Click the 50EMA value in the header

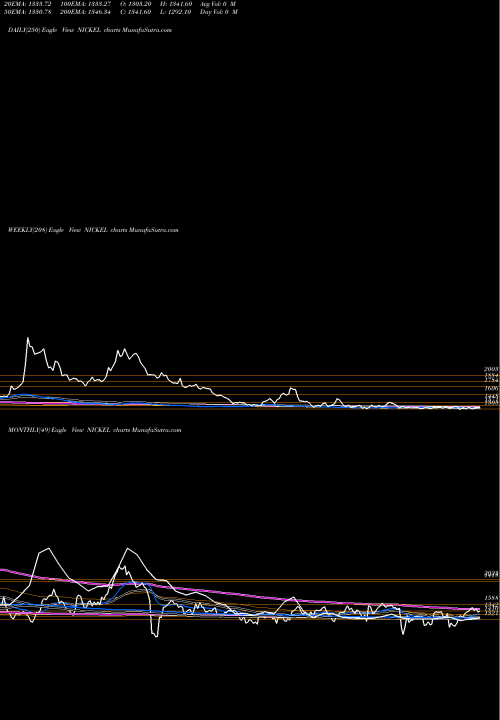tap(28, 12)
